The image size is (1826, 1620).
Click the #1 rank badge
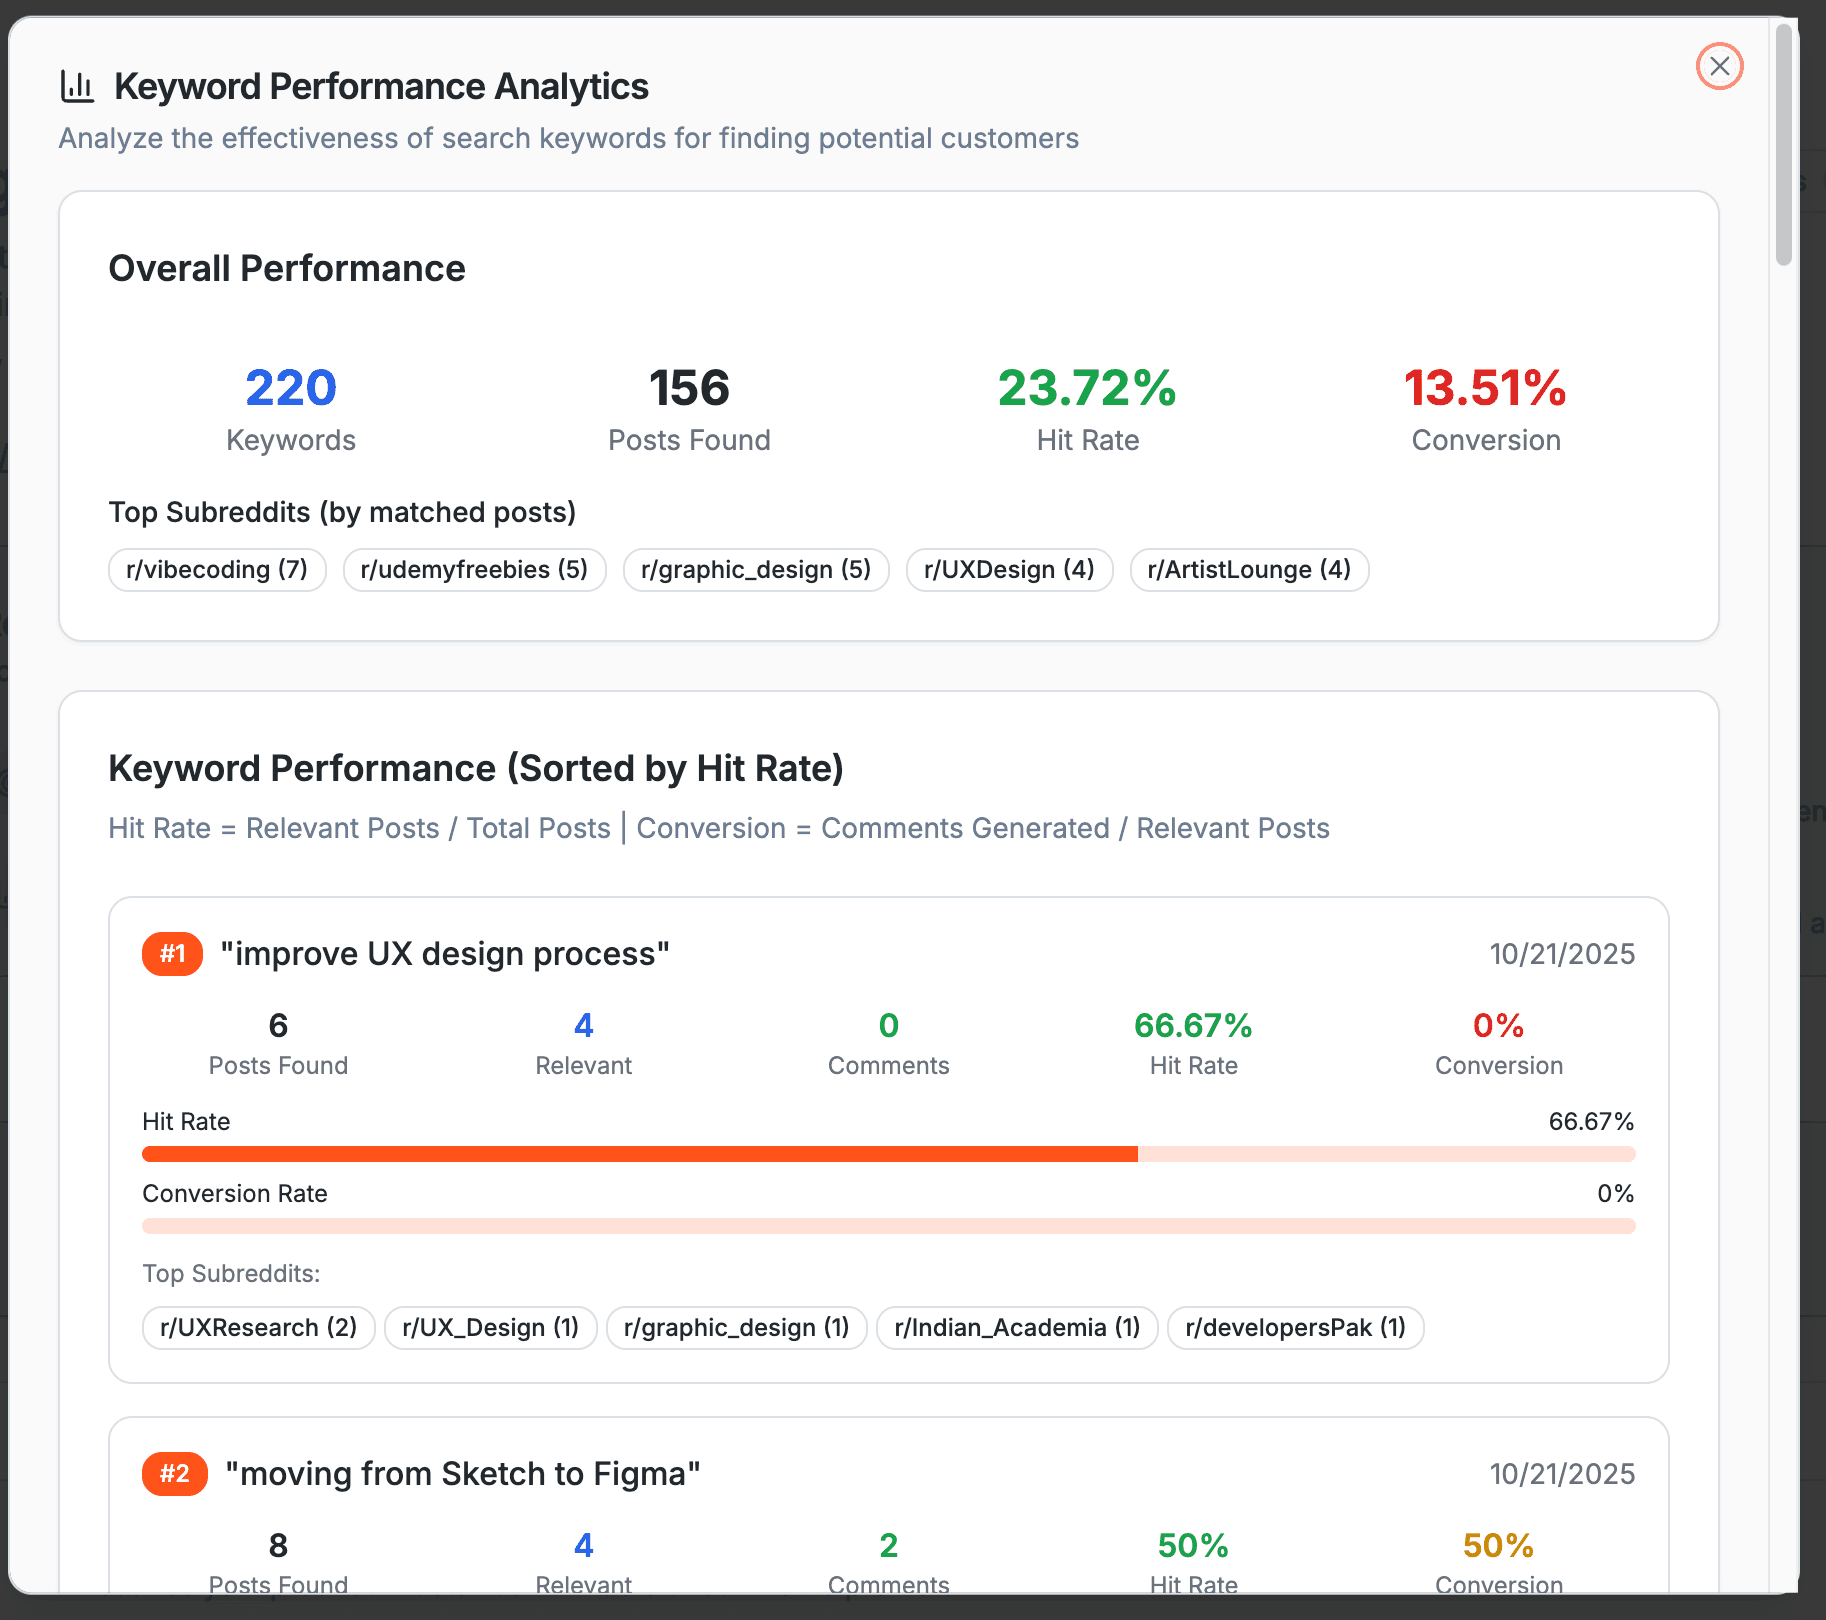point(172,954)
